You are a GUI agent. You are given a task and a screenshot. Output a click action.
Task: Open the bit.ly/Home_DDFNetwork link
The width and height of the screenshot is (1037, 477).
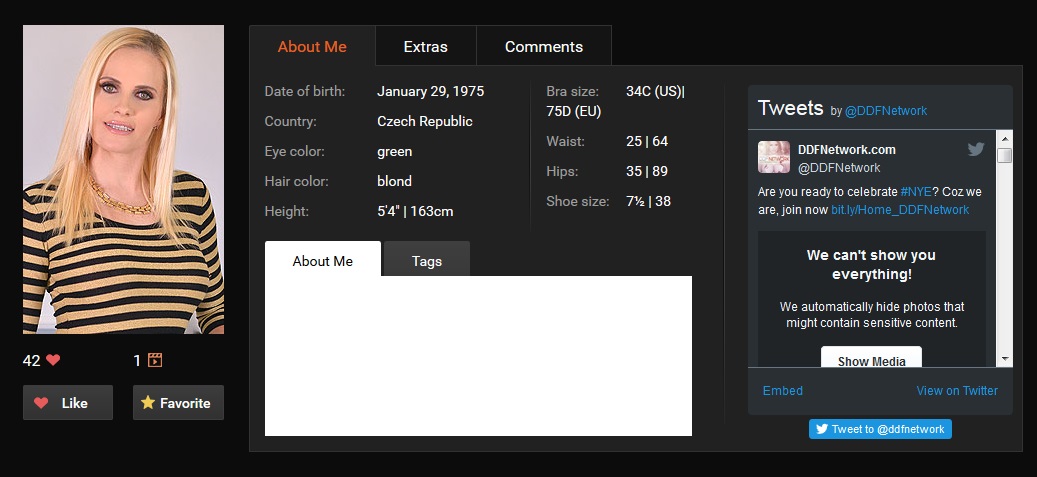pyautogui.click(x=900, y=210)
